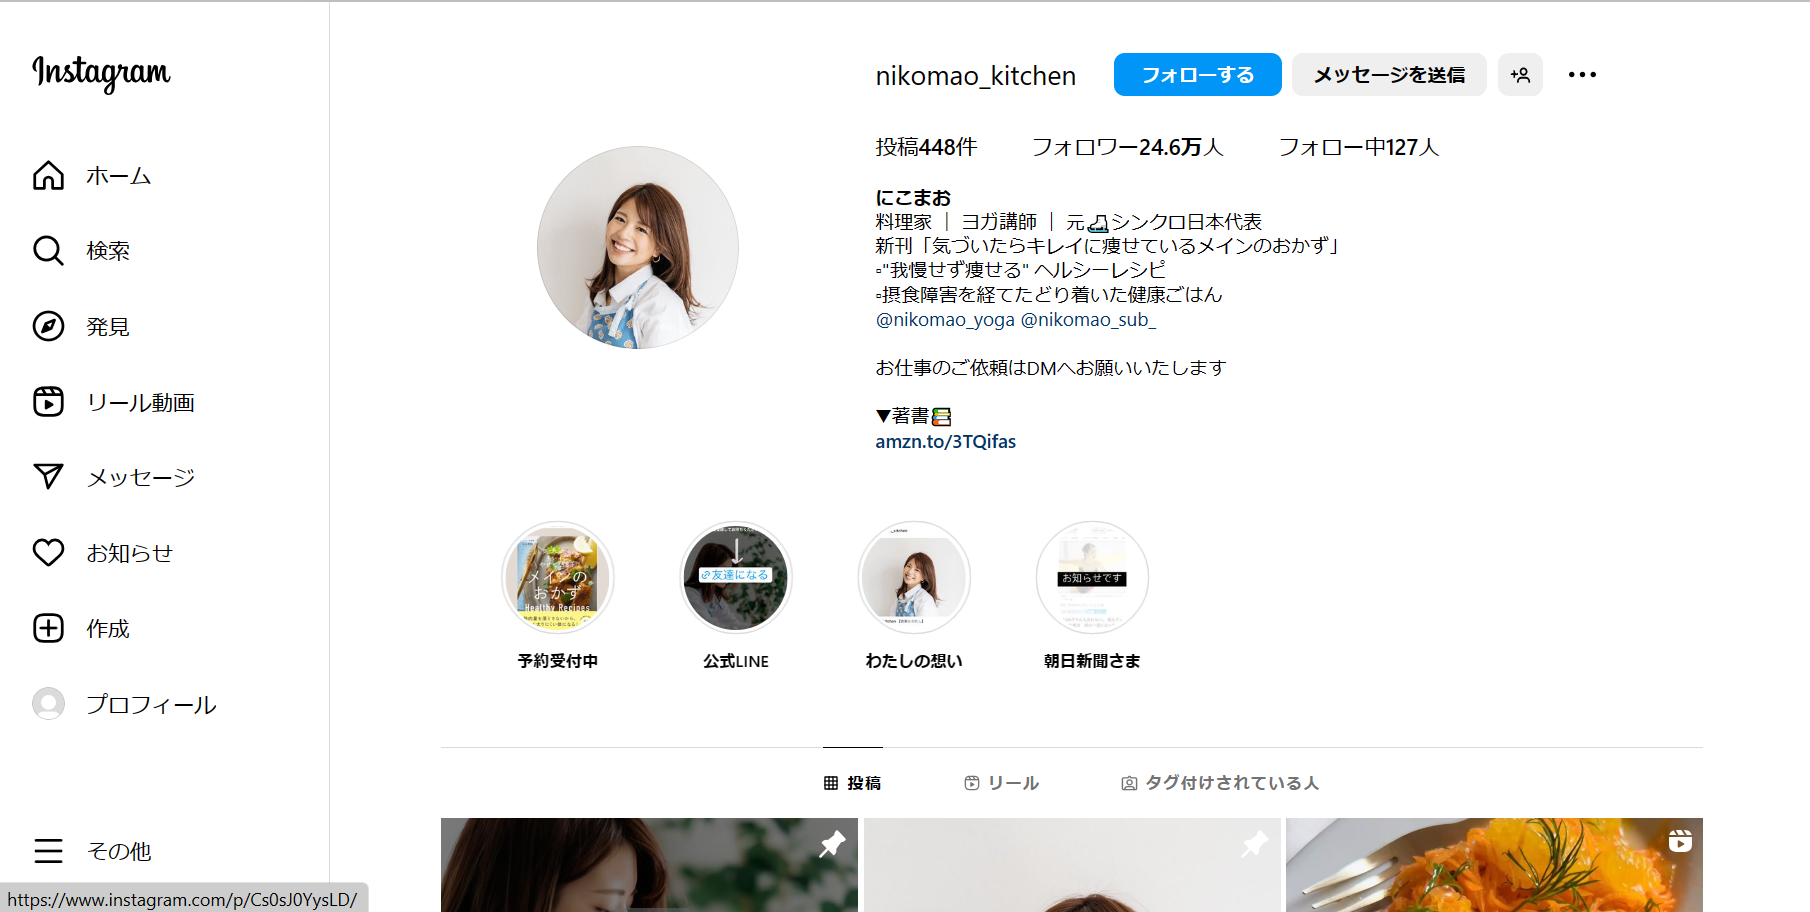Image resolution: width=1810 pixels, height=912 pixels.
Task: Click bio line お仕事のご依頼はDMへお願いいたします
Action: 1051,368
